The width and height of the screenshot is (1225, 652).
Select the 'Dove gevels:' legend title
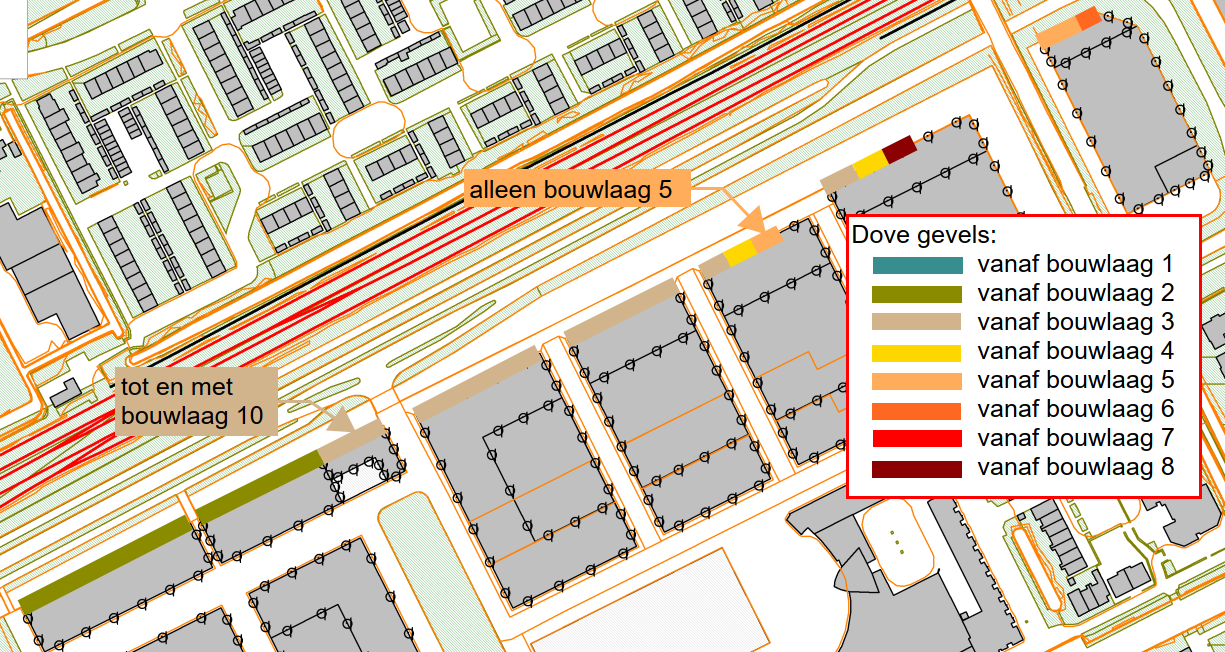coord(925,236)
